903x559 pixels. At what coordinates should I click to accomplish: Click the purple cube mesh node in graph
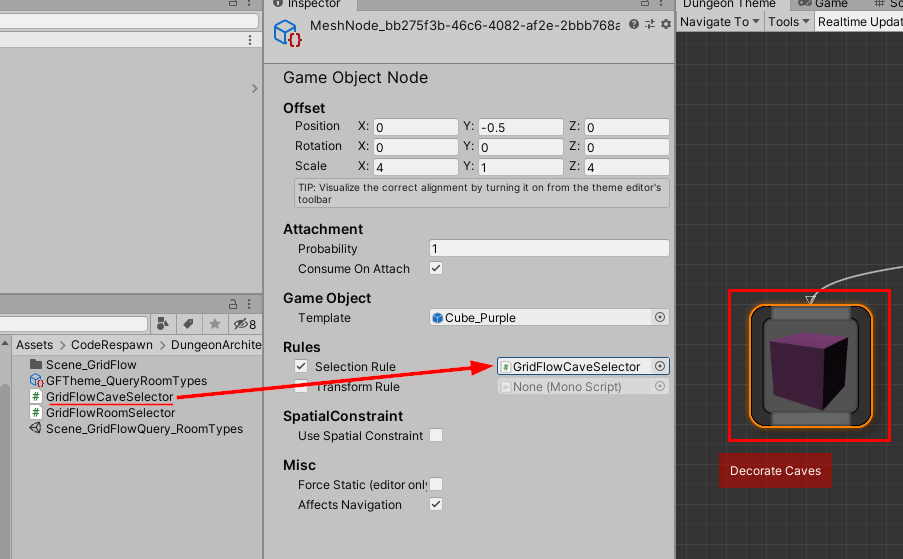(811, 366)
